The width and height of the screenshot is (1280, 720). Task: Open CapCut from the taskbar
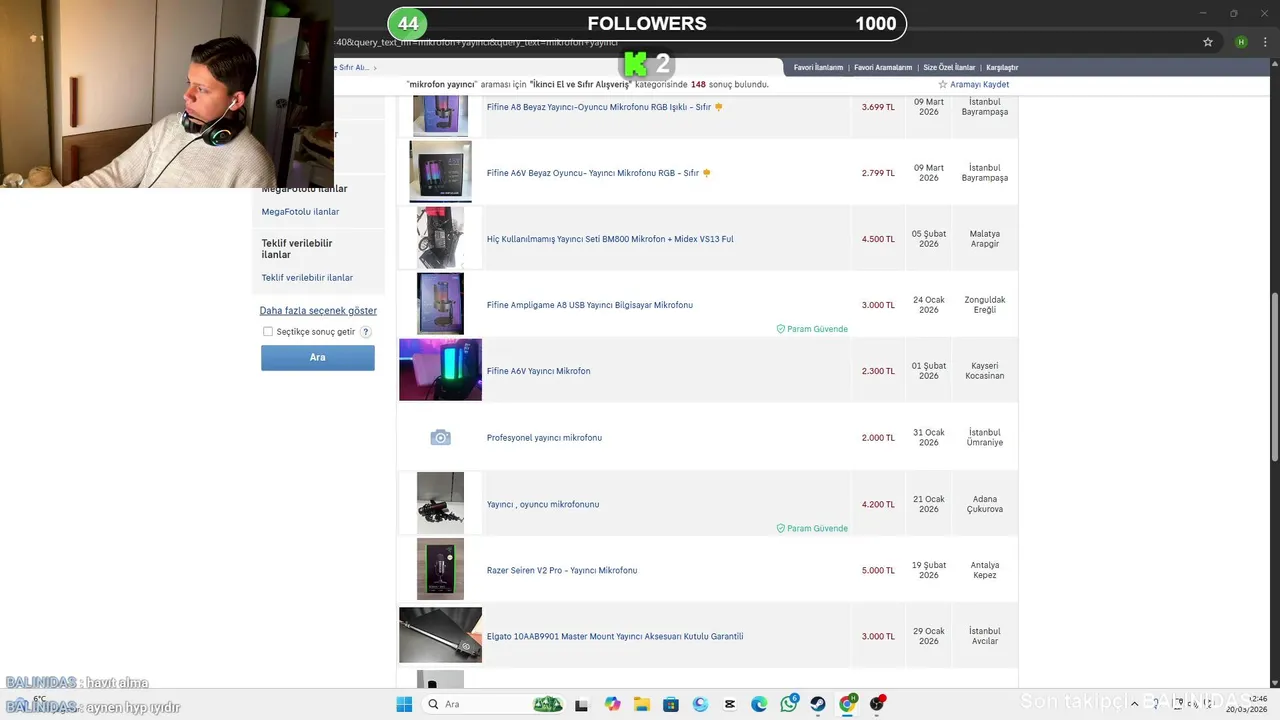(x=730, y=704)
